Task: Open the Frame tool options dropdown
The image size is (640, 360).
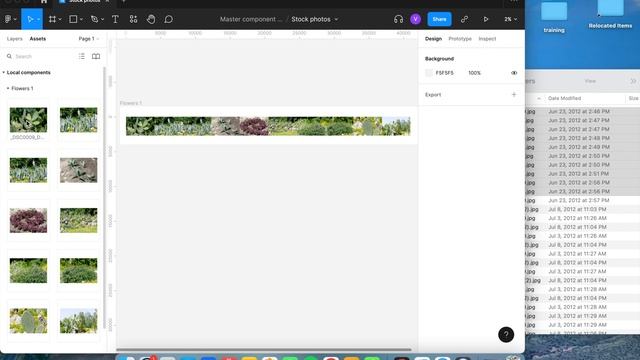Action: (x=60, y=19)
